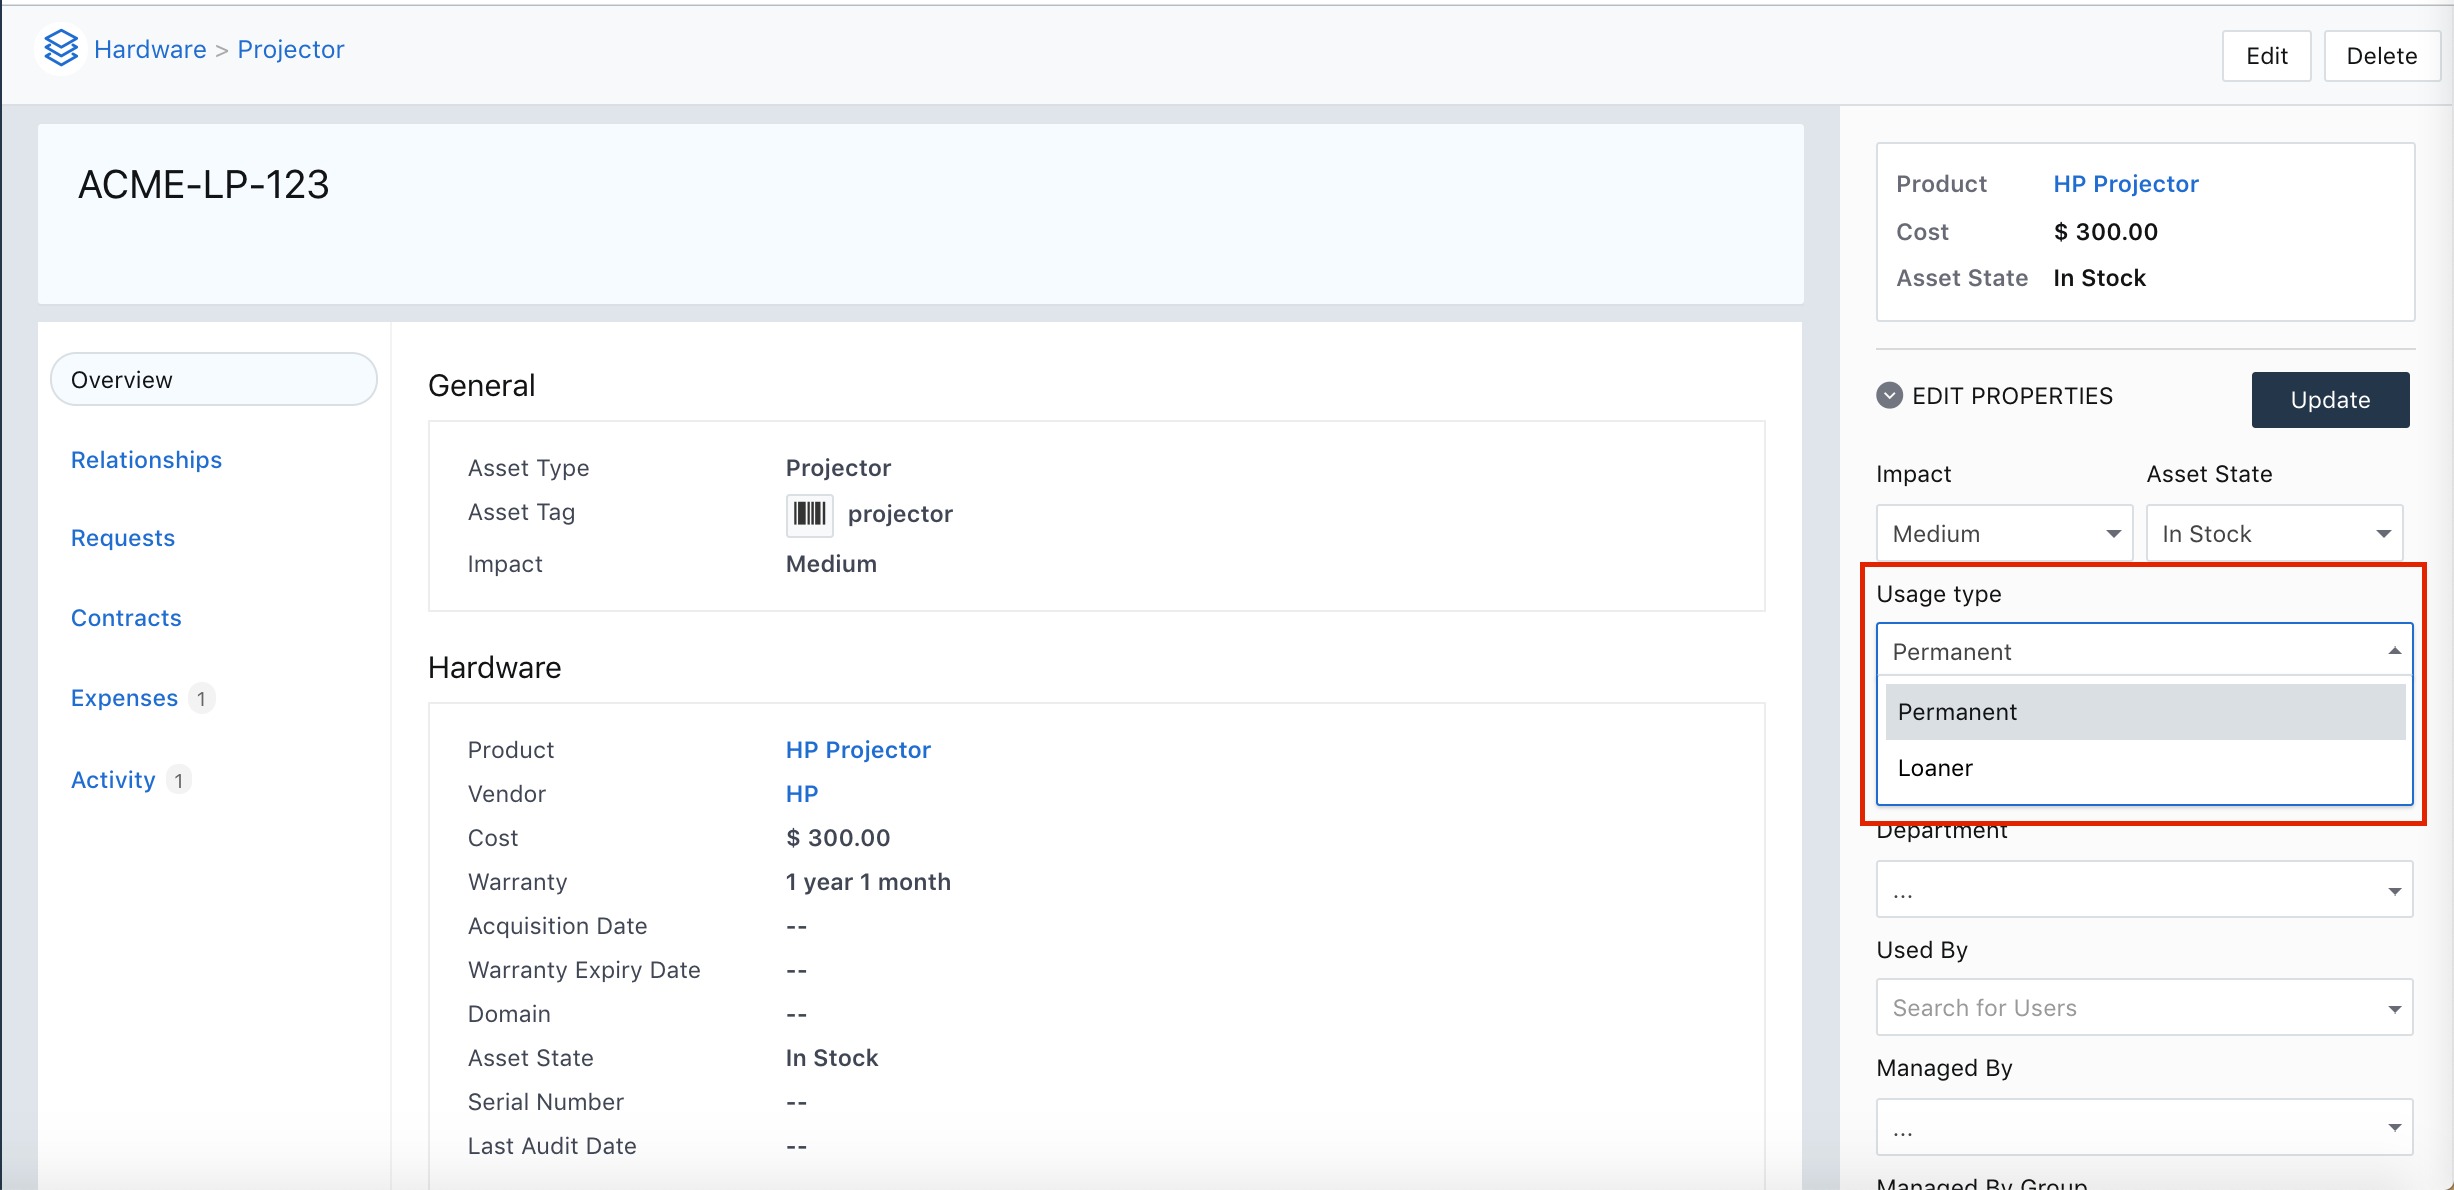Follow the Hardware breadcrumb link
The image size is (2454, 1190).
tap(150, 49)
